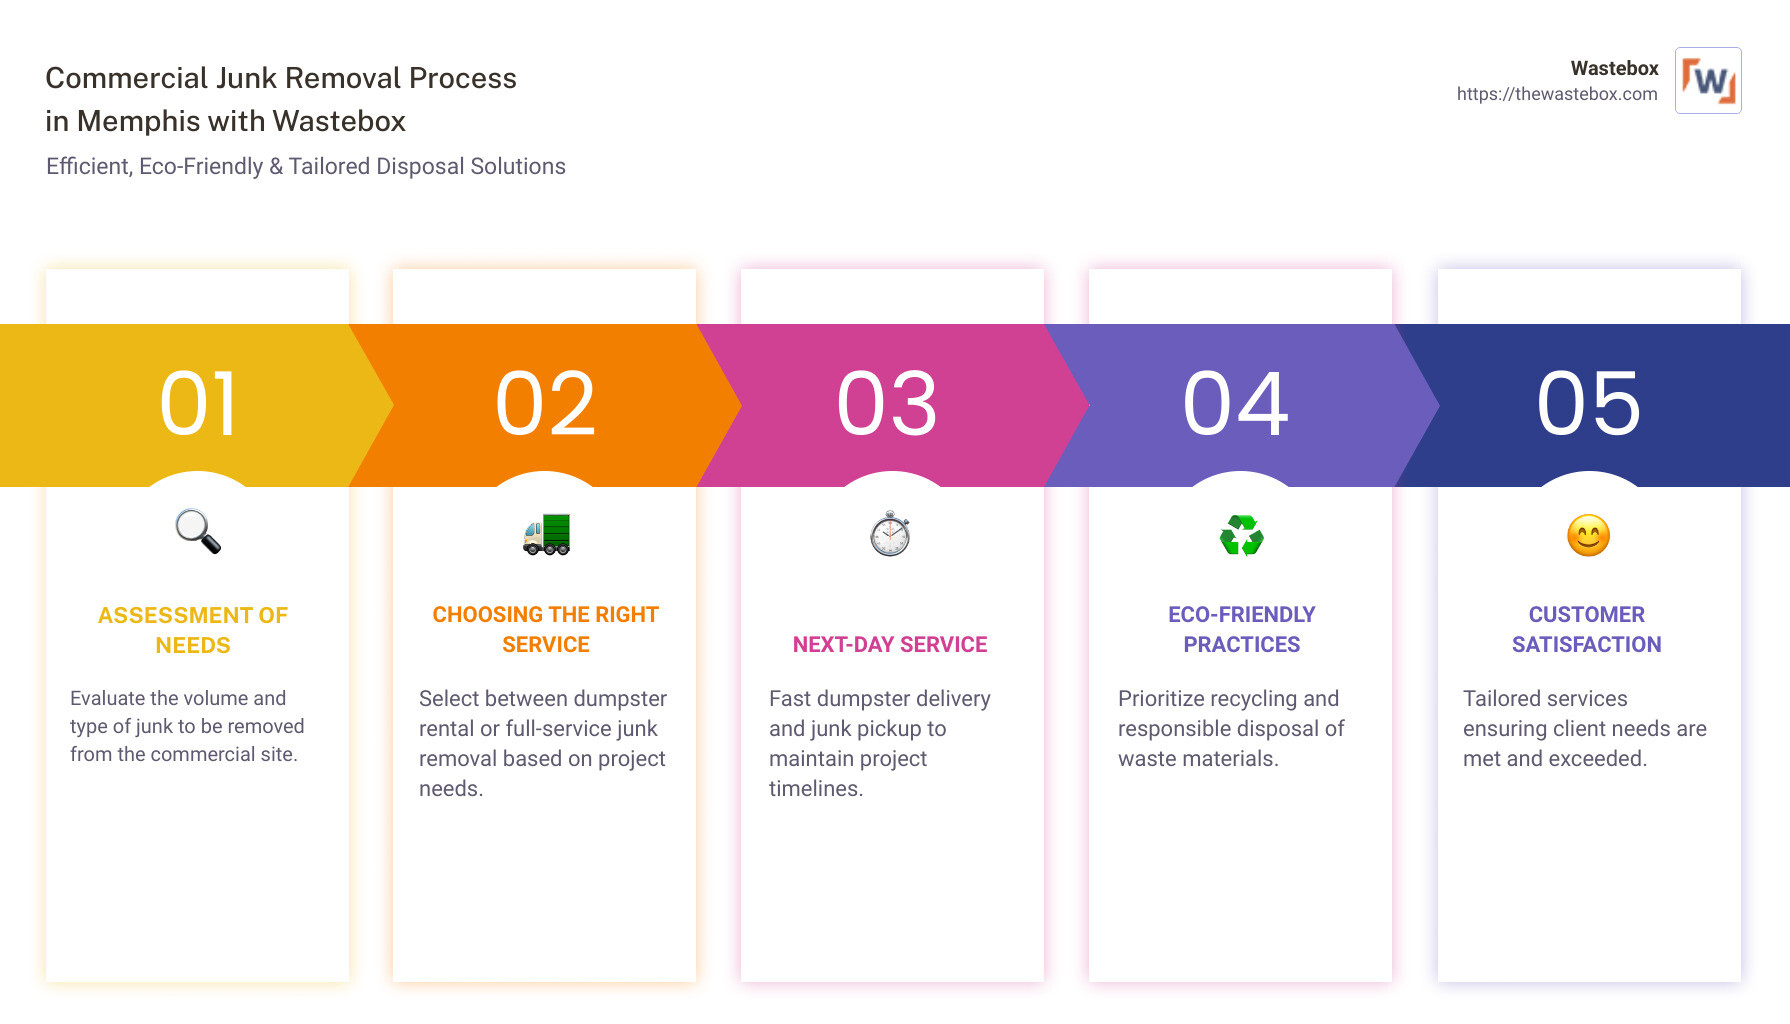Click the smiley face icon
Image resolution: width=1790 pixels, height=1024 pixels.
coord(1588,536)
